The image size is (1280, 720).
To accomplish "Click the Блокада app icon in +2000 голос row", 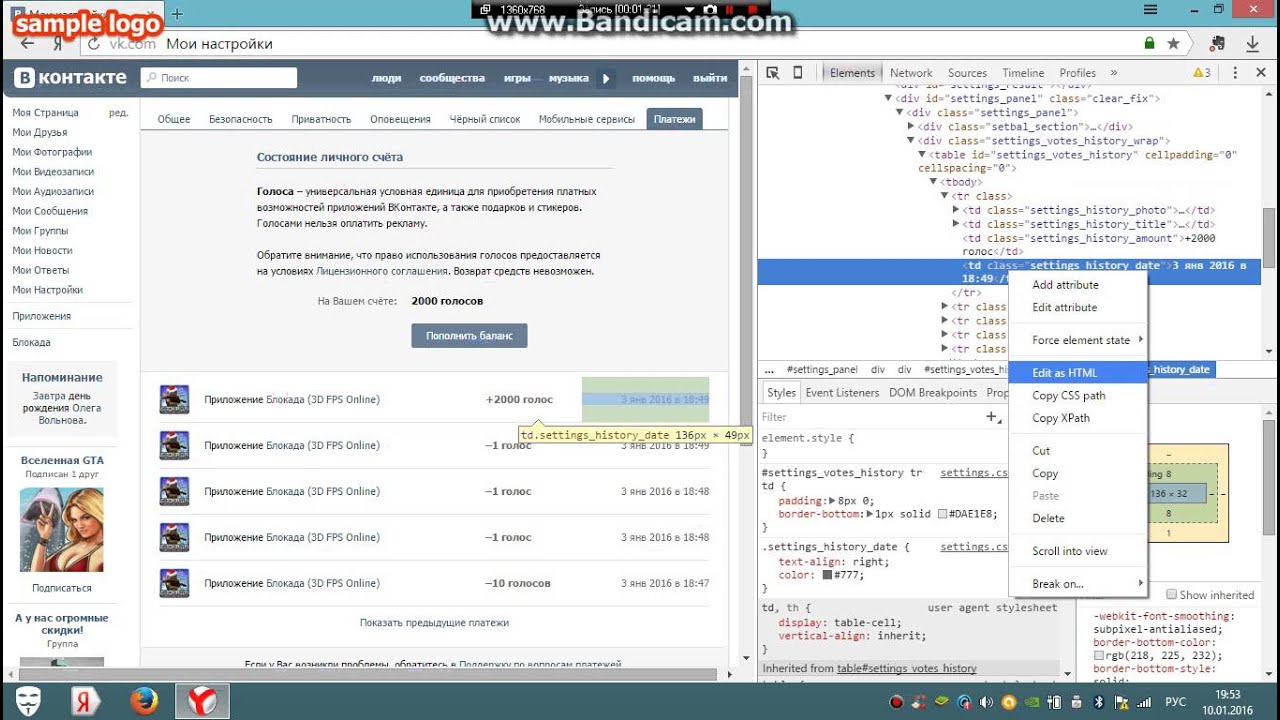I will tap(175, 399).
